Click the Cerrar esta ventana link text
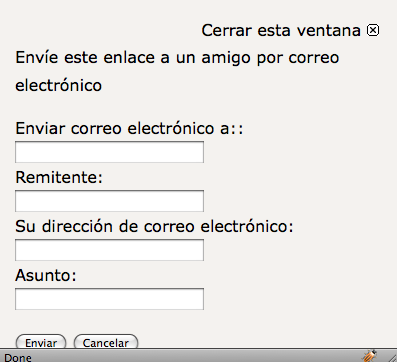This screenshot has width=397, height=362. [281, 30]
